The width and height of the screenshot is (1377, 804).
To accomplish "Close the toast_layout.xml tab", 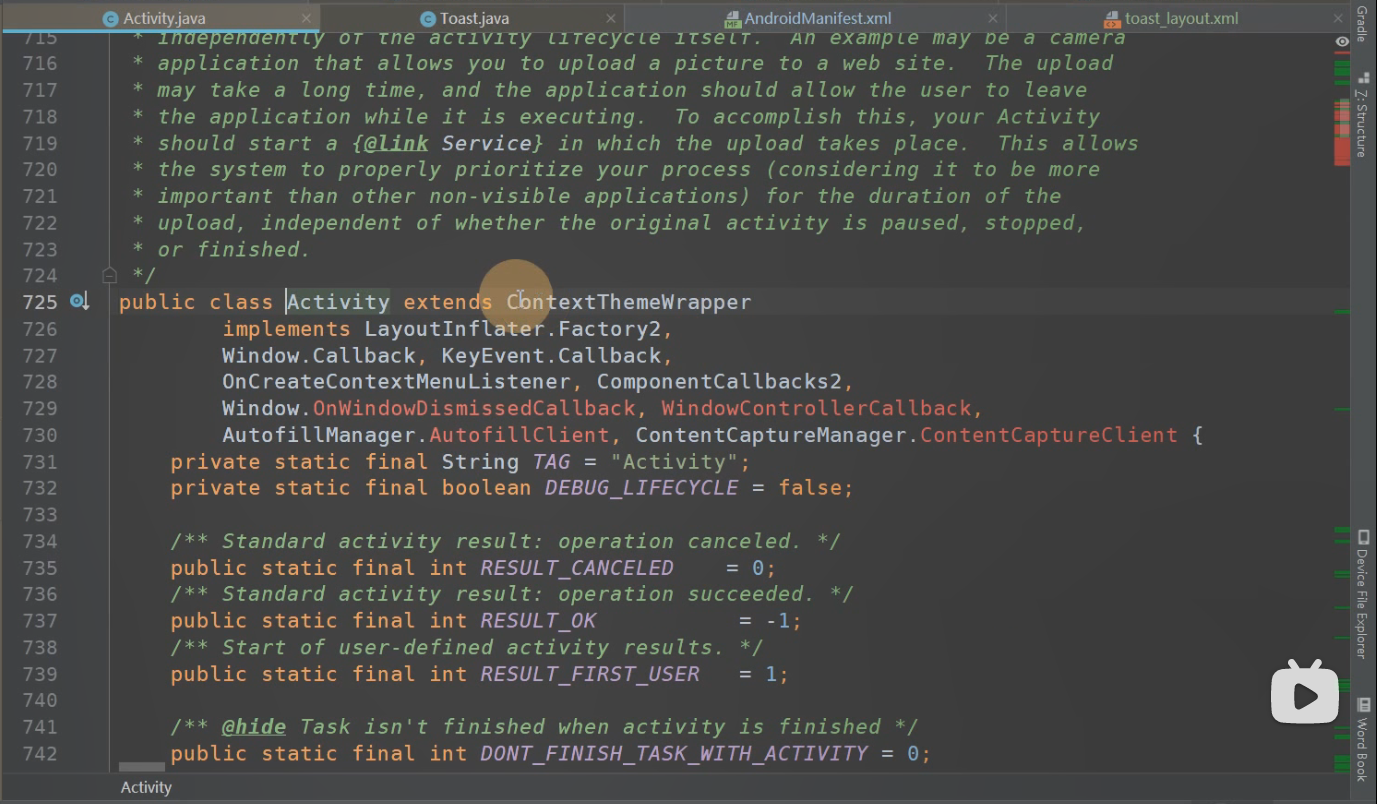I will point(1337,19).
